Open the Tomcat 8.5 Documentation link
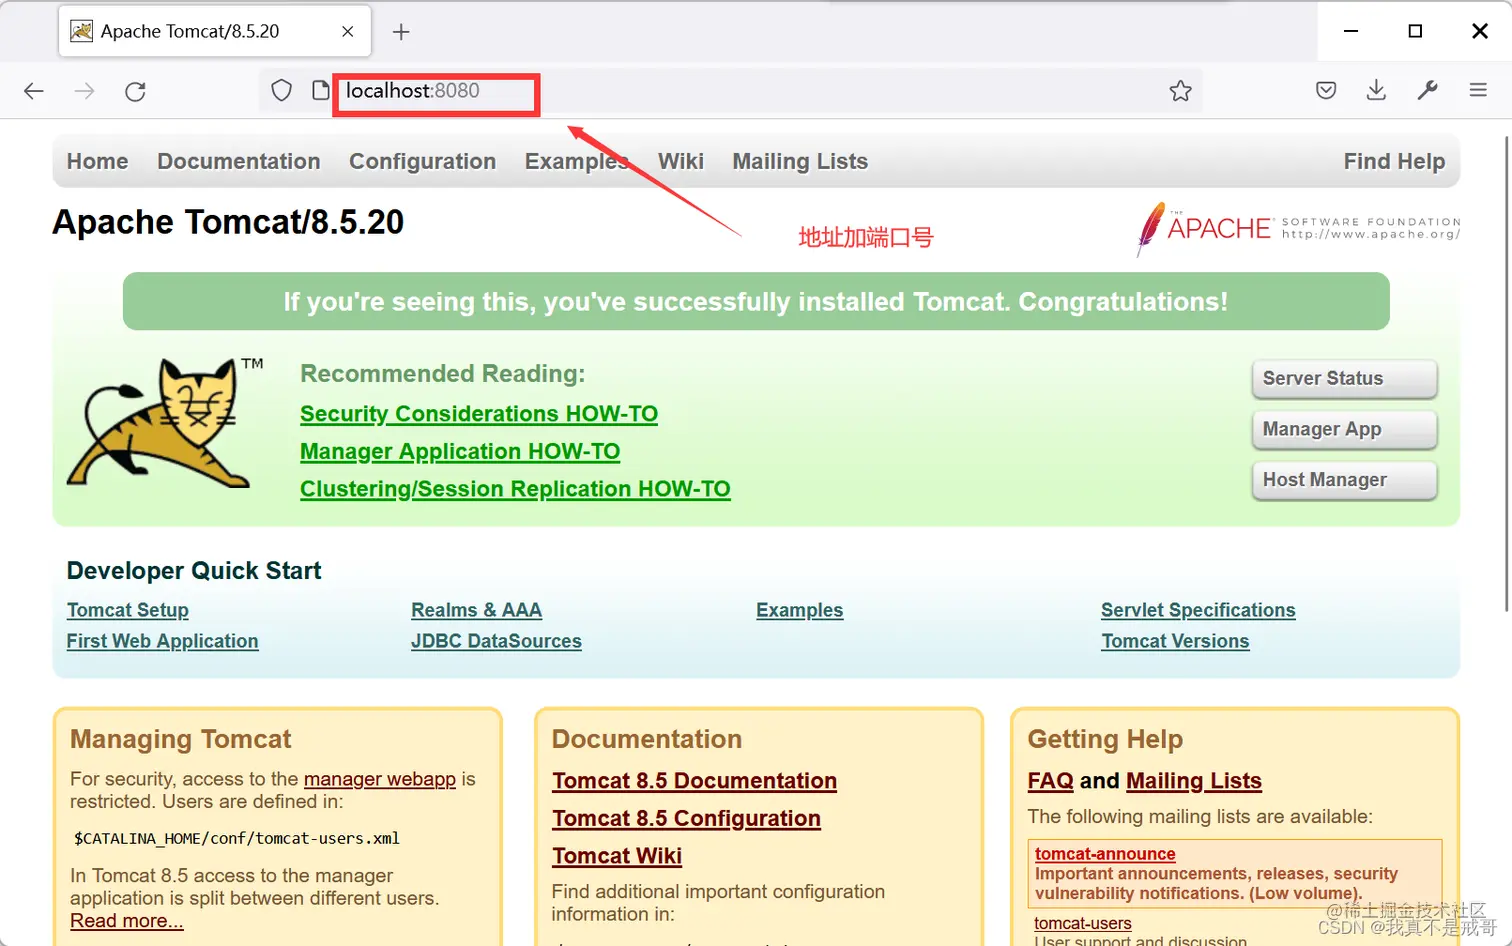The image size is (1512, 946). 694,781
